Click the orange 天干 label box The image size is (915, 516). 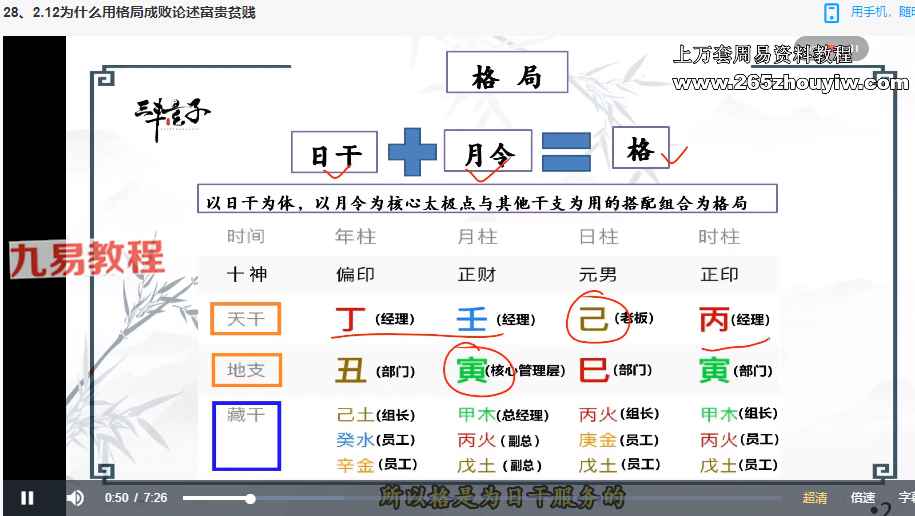pyautogui.click(x=245, y=319)
